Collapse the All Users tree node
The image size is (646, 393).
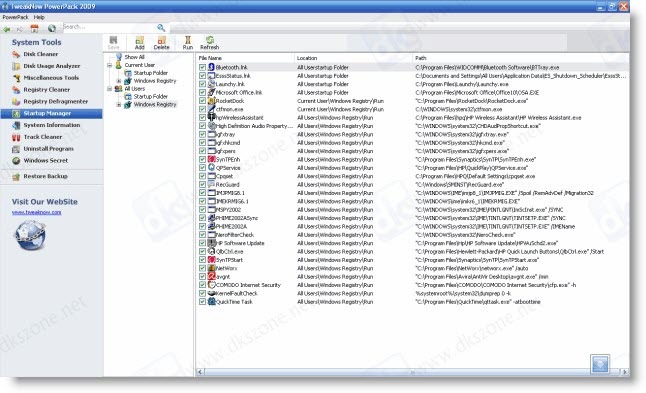[x=110, y=89]
